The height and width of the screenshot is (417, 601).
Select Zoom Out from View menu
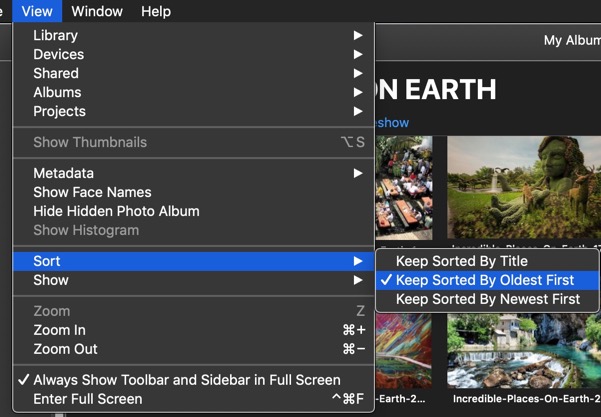(65, 349)
